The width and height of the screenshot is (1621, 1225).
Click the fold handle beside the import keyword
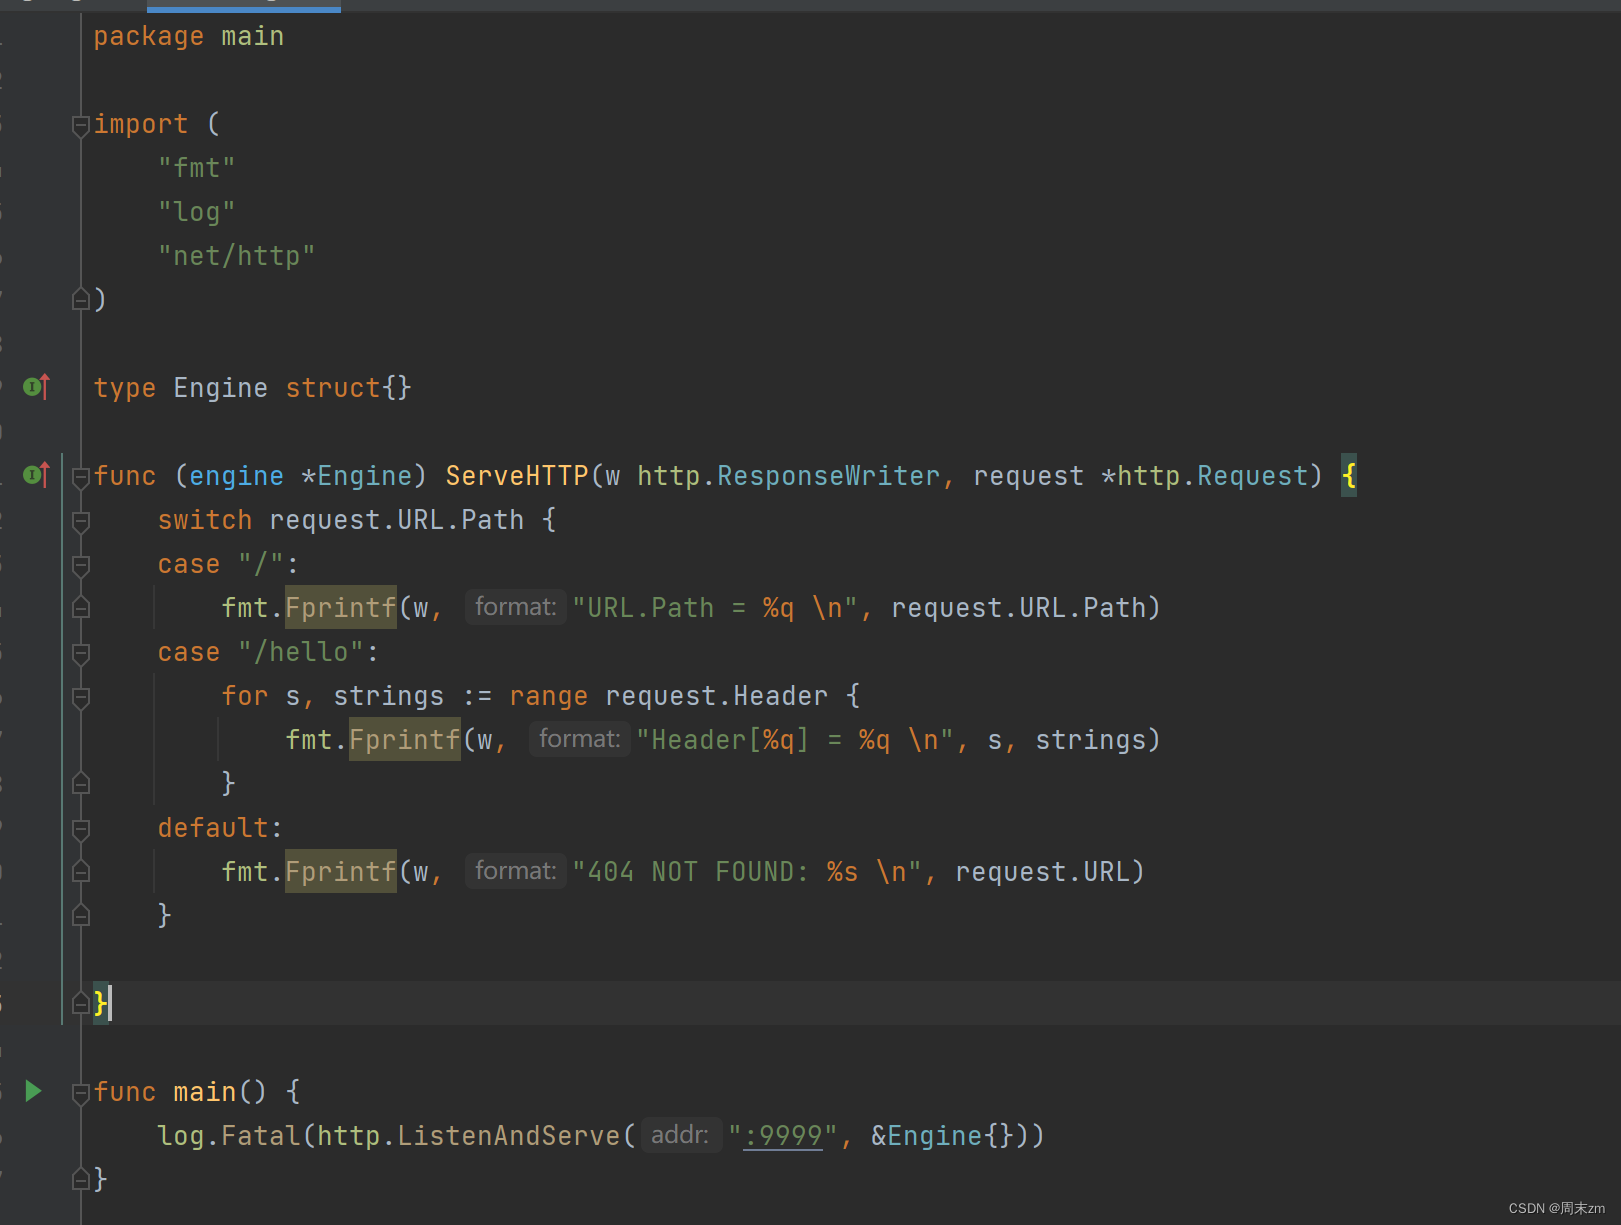click(x=81, y=126)
